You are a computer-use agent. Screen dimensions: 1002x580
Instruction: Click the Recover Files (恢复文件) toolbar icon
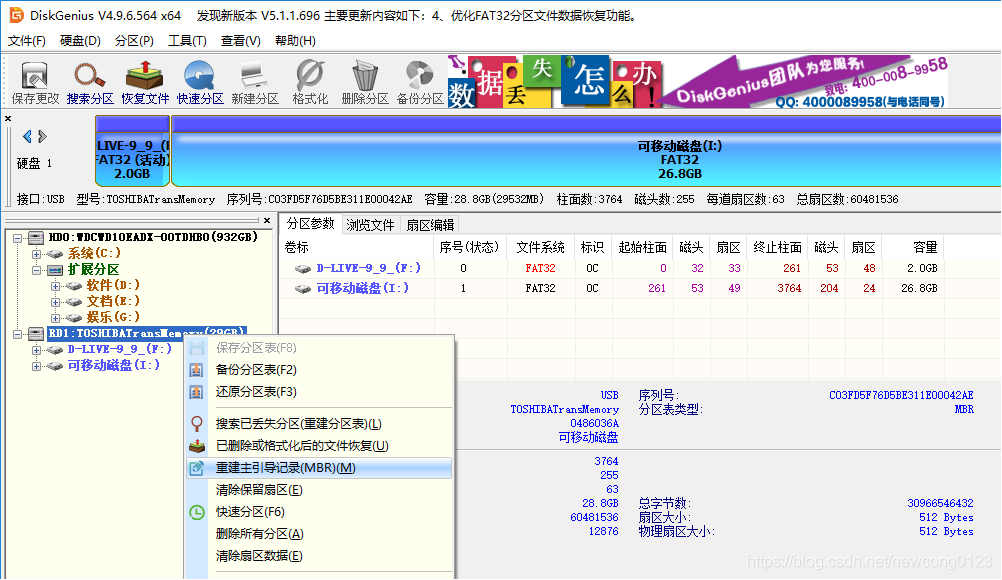[145, 82]
